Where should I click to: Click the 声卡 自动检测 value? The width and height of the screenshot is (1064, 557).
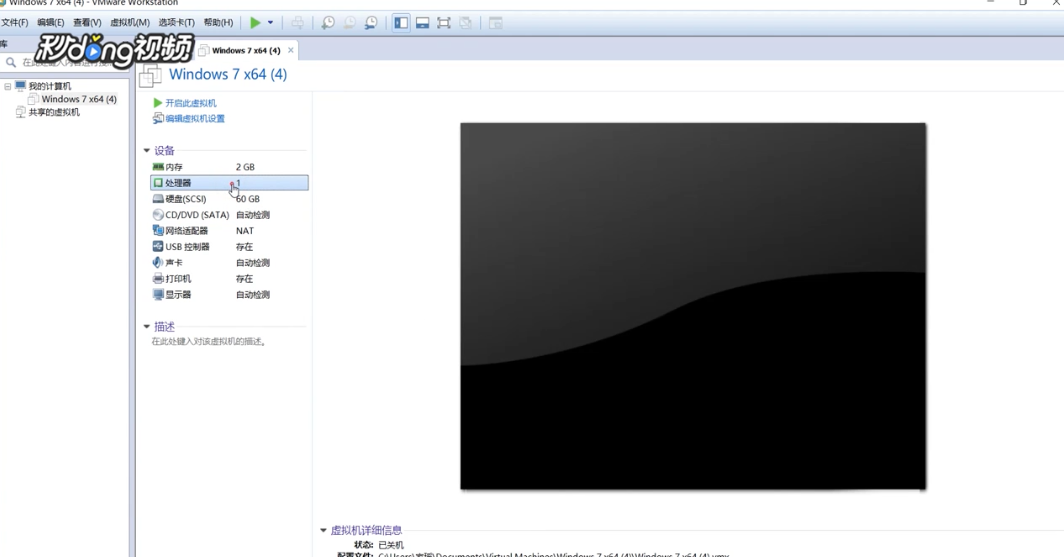click(x=252, y=263)
